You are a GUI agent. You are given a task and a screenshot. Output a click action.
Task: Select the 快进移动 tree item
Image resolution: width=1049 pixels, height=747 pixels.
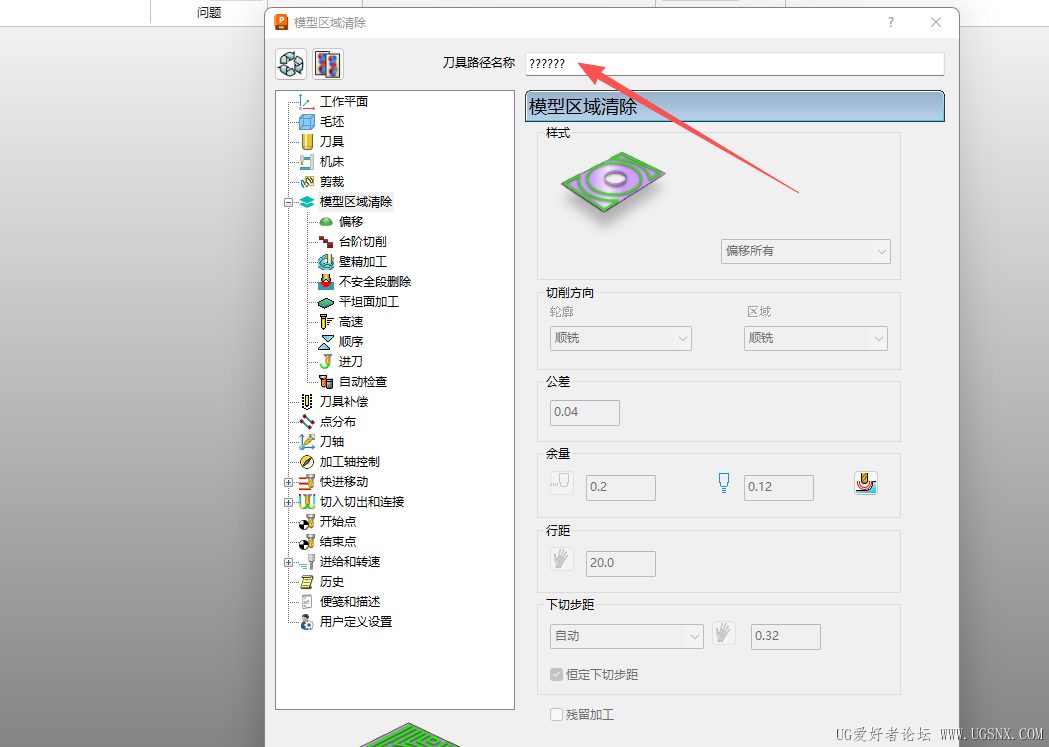[x=344, y=482]
